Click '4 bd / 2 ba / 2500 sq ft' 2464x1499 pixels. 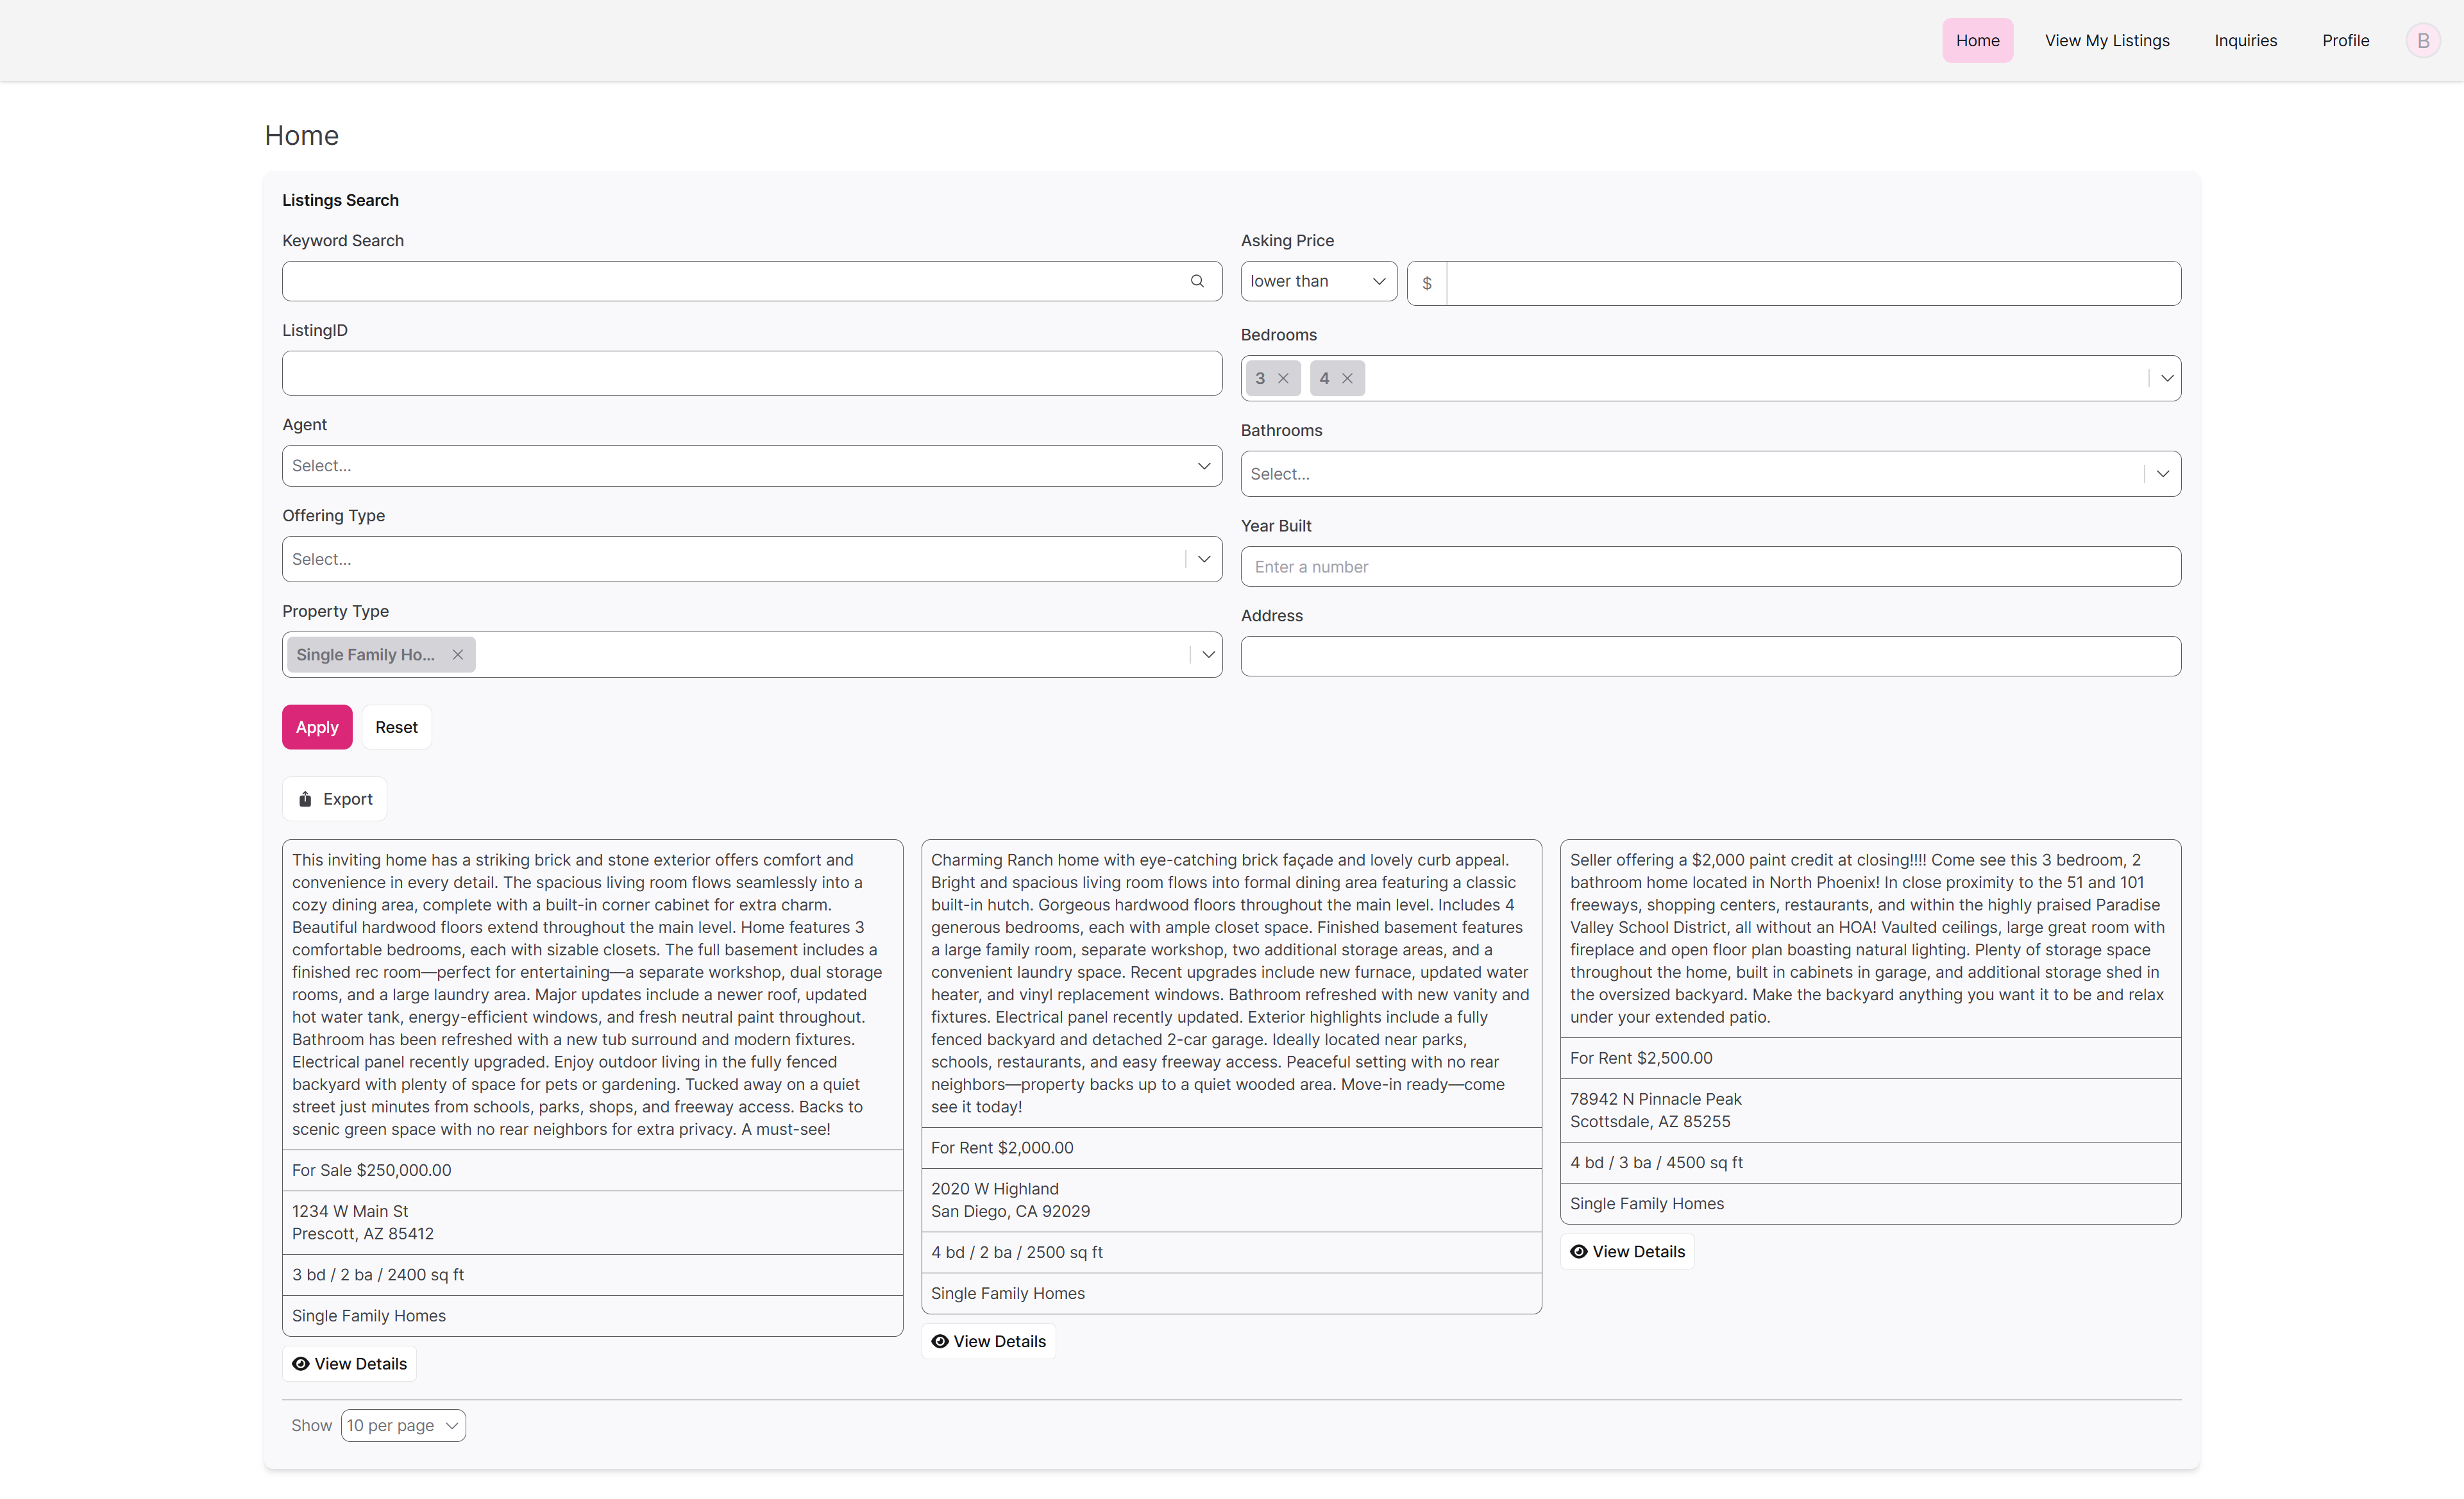(1017, 1252)
